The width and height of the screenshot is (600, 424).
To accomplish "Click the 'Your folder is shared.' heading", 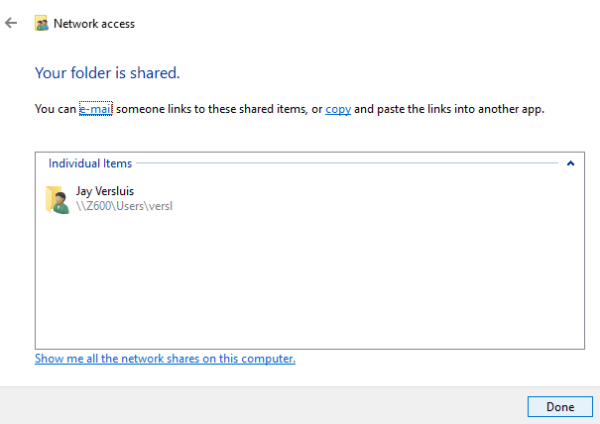I will point(107,73).
